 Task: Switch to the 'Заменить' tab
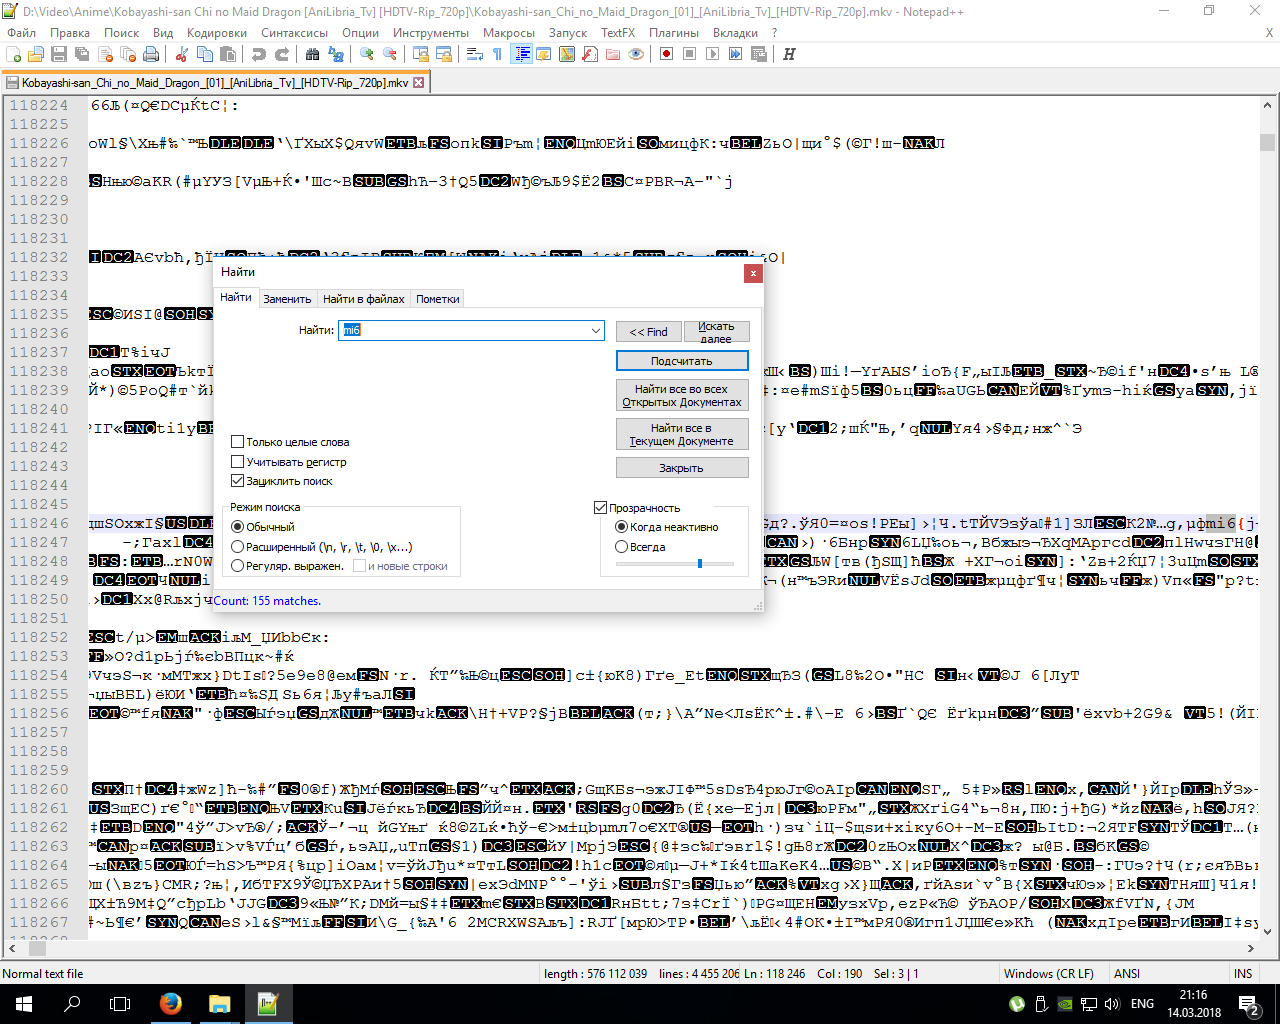click(287, 299)
